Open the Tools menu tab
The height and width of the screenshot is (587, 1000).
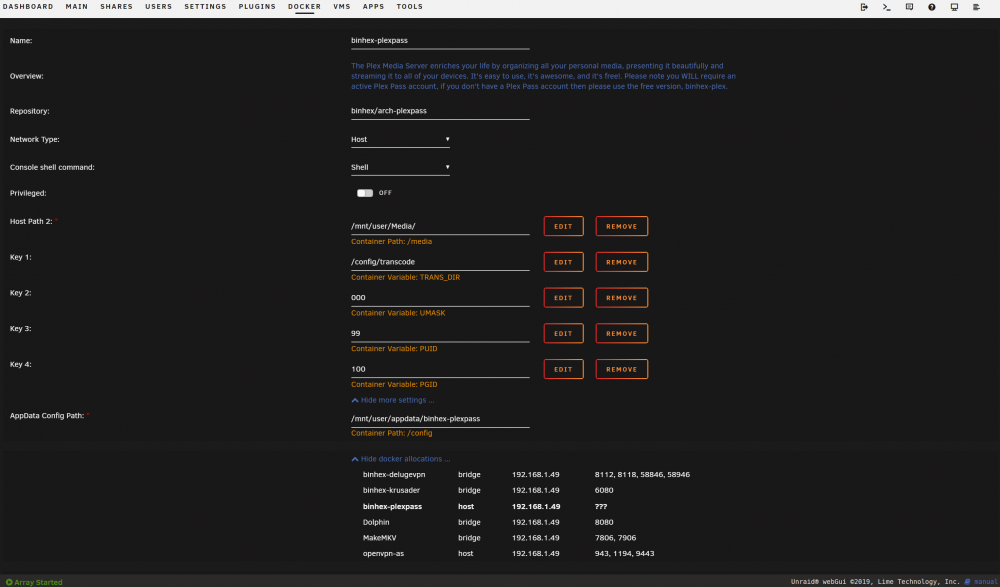click(409, 6)
